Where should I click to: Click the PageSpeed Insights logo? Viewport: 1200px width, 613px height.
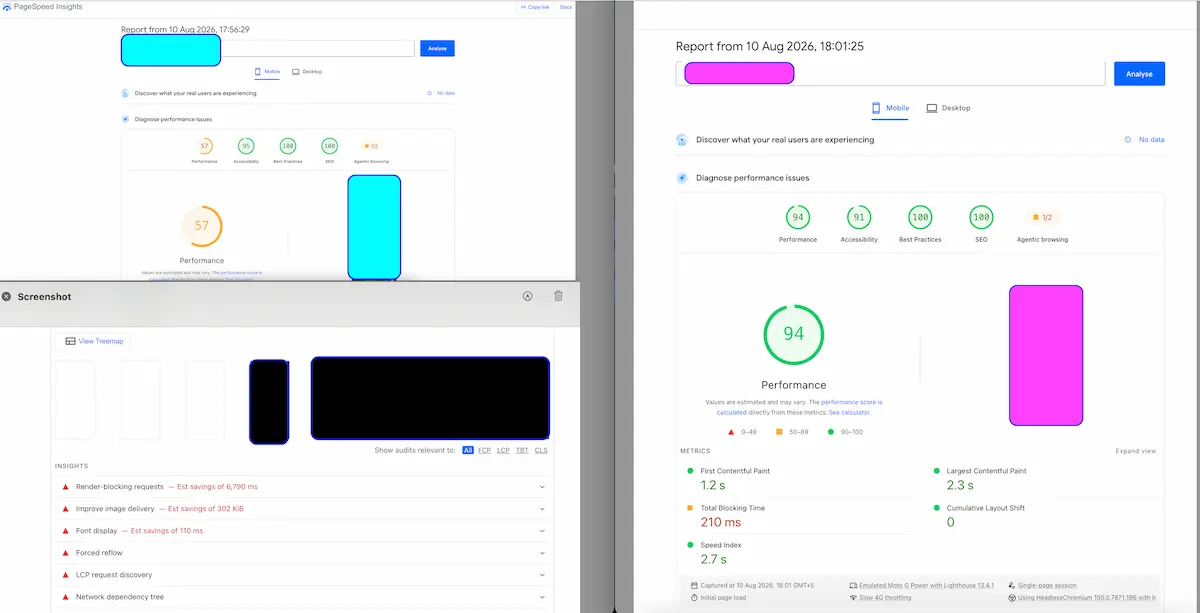pyautogui.click(x=6, y=7)
